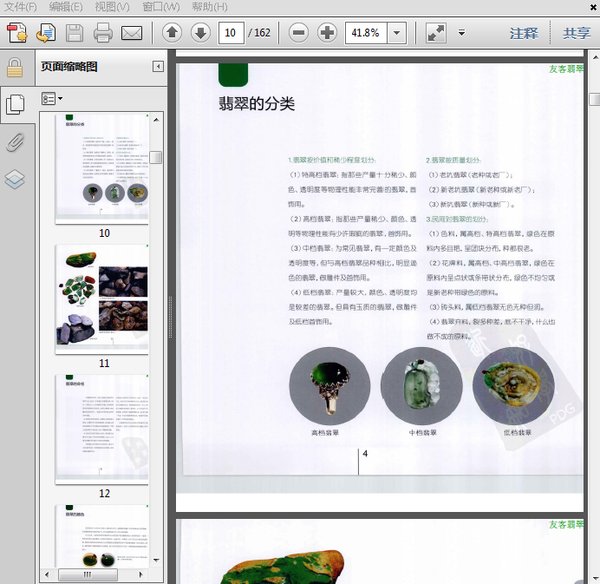Open the 注释 comment pane
Screen dimensions: 600x584
[x=524, y=33]
